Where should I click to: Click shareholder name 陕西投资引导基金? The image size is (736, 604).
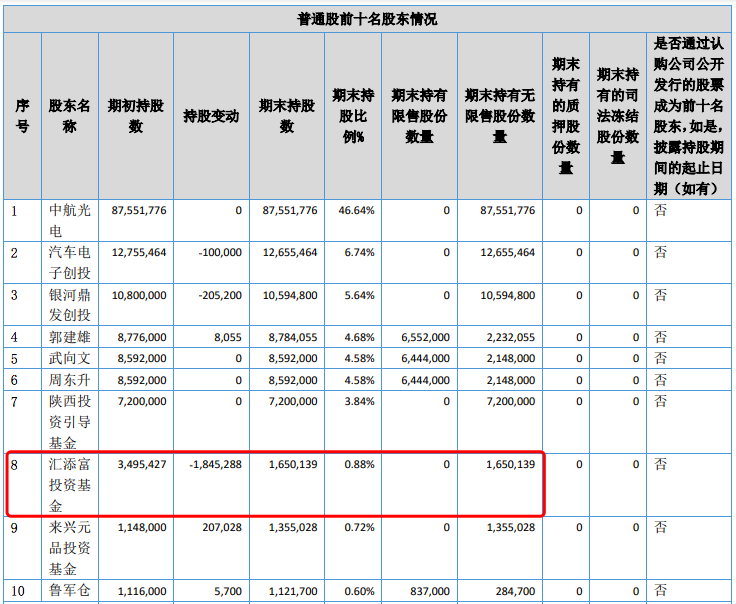tap(69, 421)
